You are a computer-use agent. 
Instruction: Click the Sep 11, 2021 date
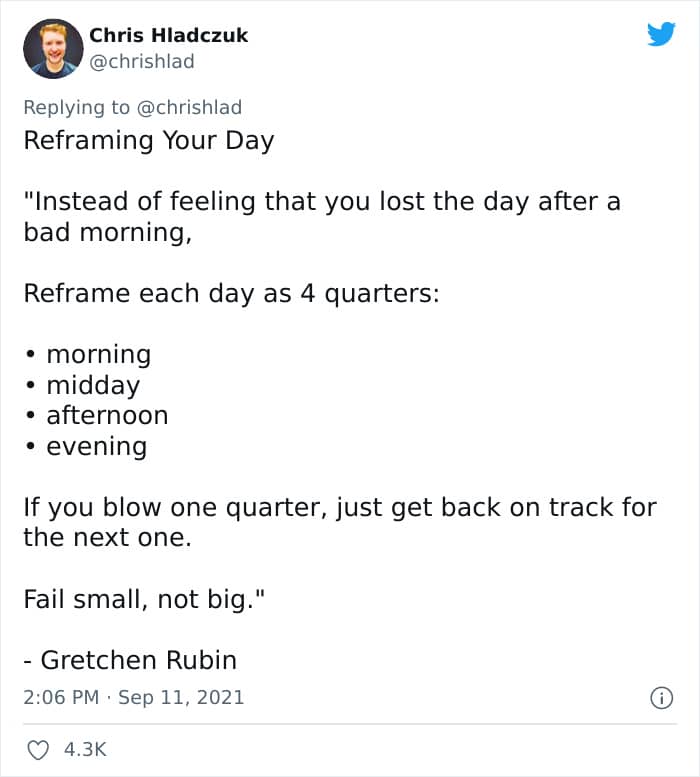pos(181,697)
